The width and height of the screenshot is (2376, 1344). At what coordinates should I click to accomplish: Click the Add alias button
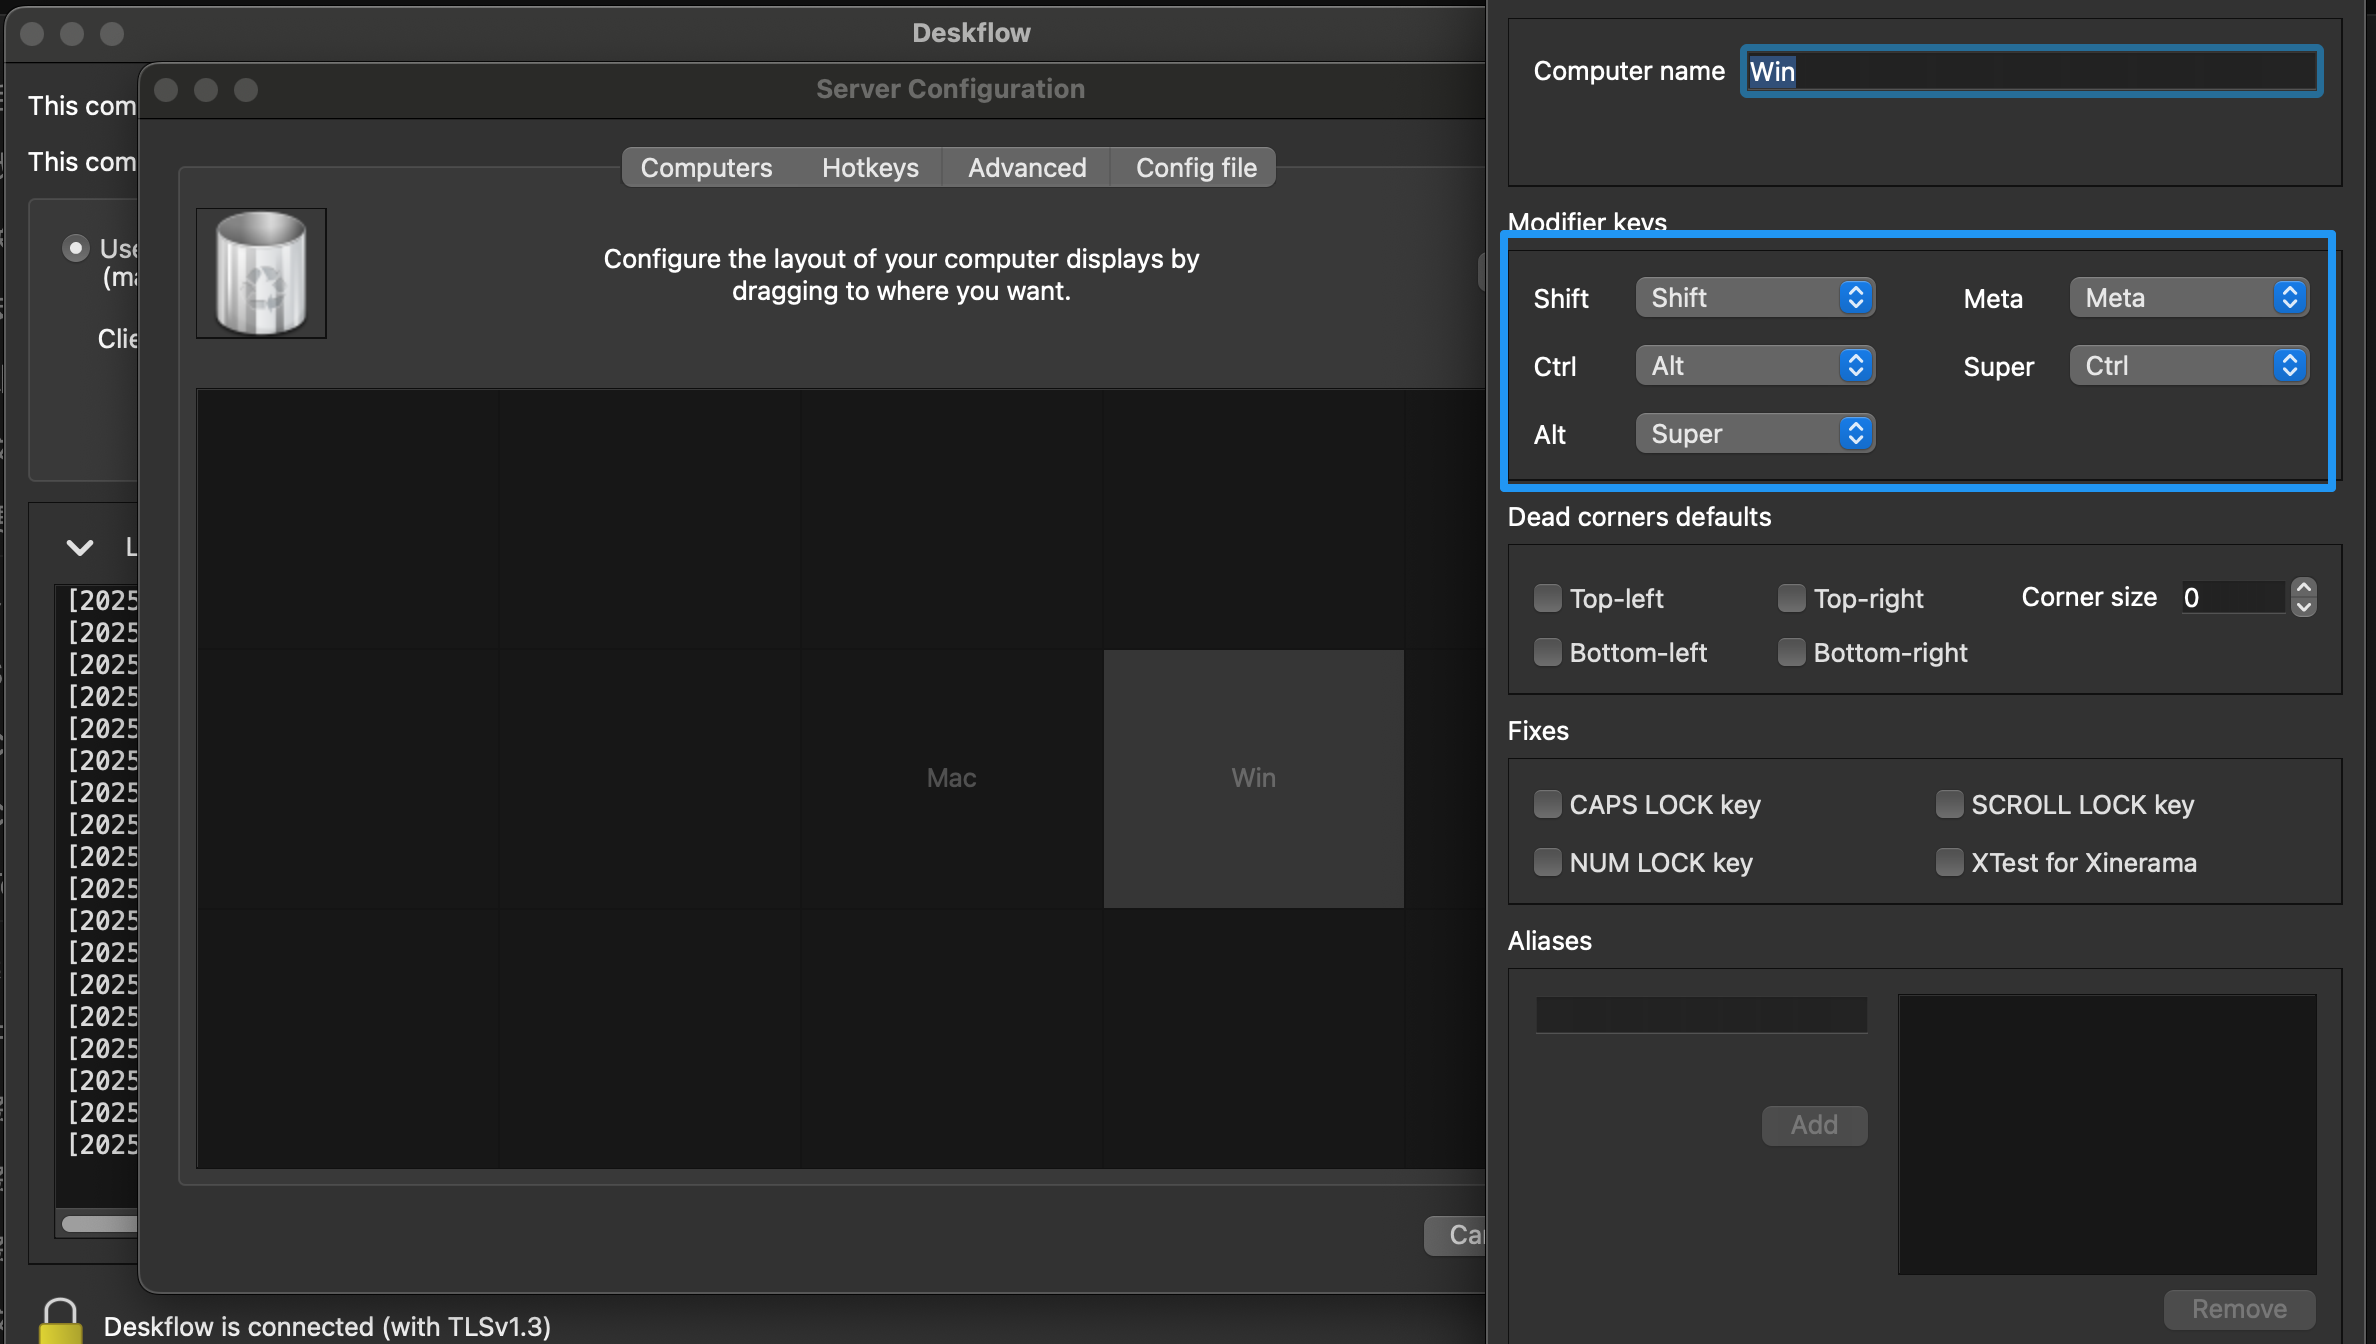pyautogui.click(x=1813, y=1125)
